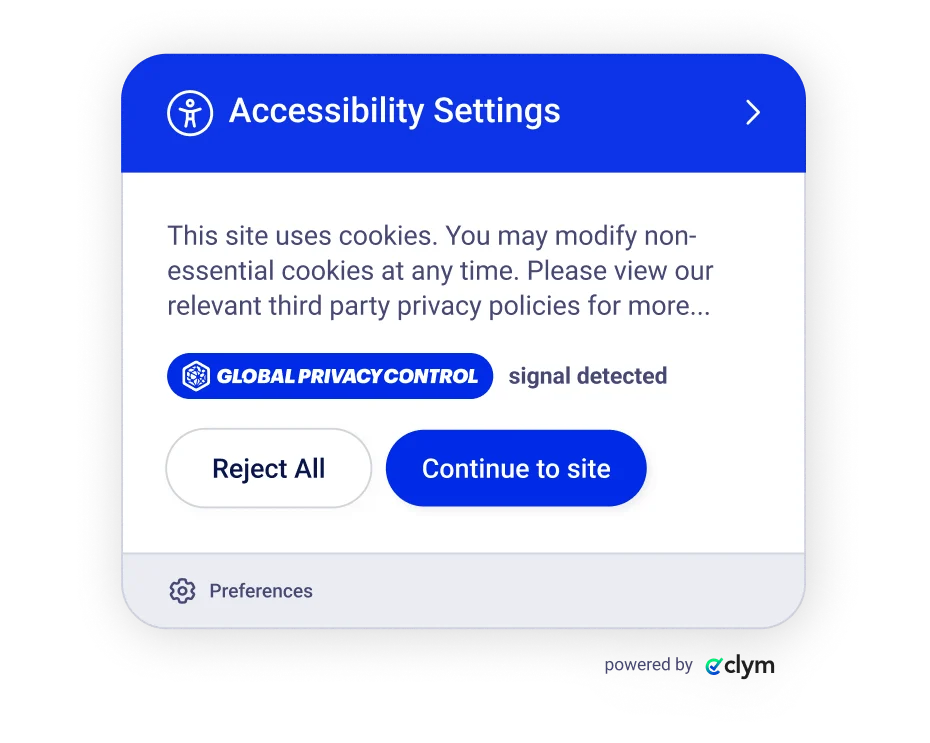Click the right-pointing chevron icon in the header
The height and width of the screenshot is (743, 930).
(x=752, y=113)
